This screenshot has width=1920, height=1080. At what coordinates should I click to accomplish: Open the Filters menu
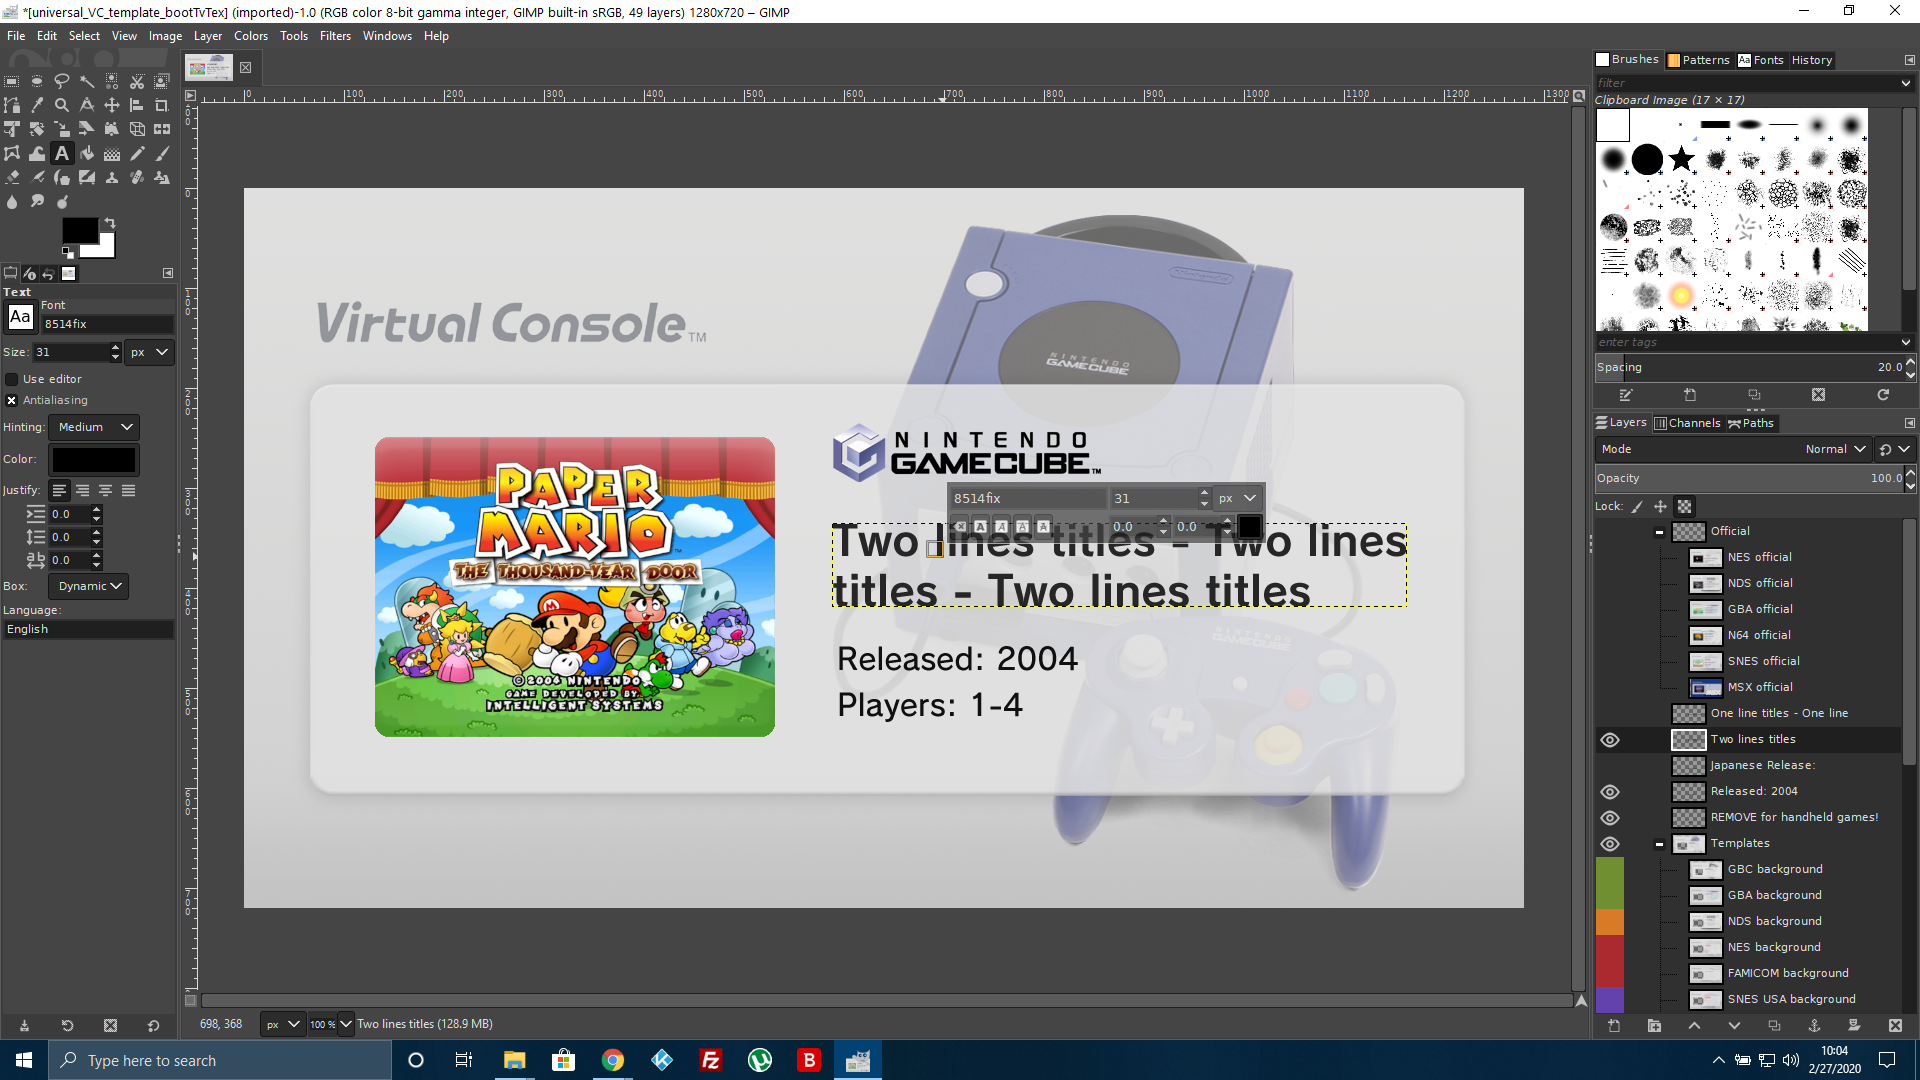pyautogui.click(x=335, y=36)
